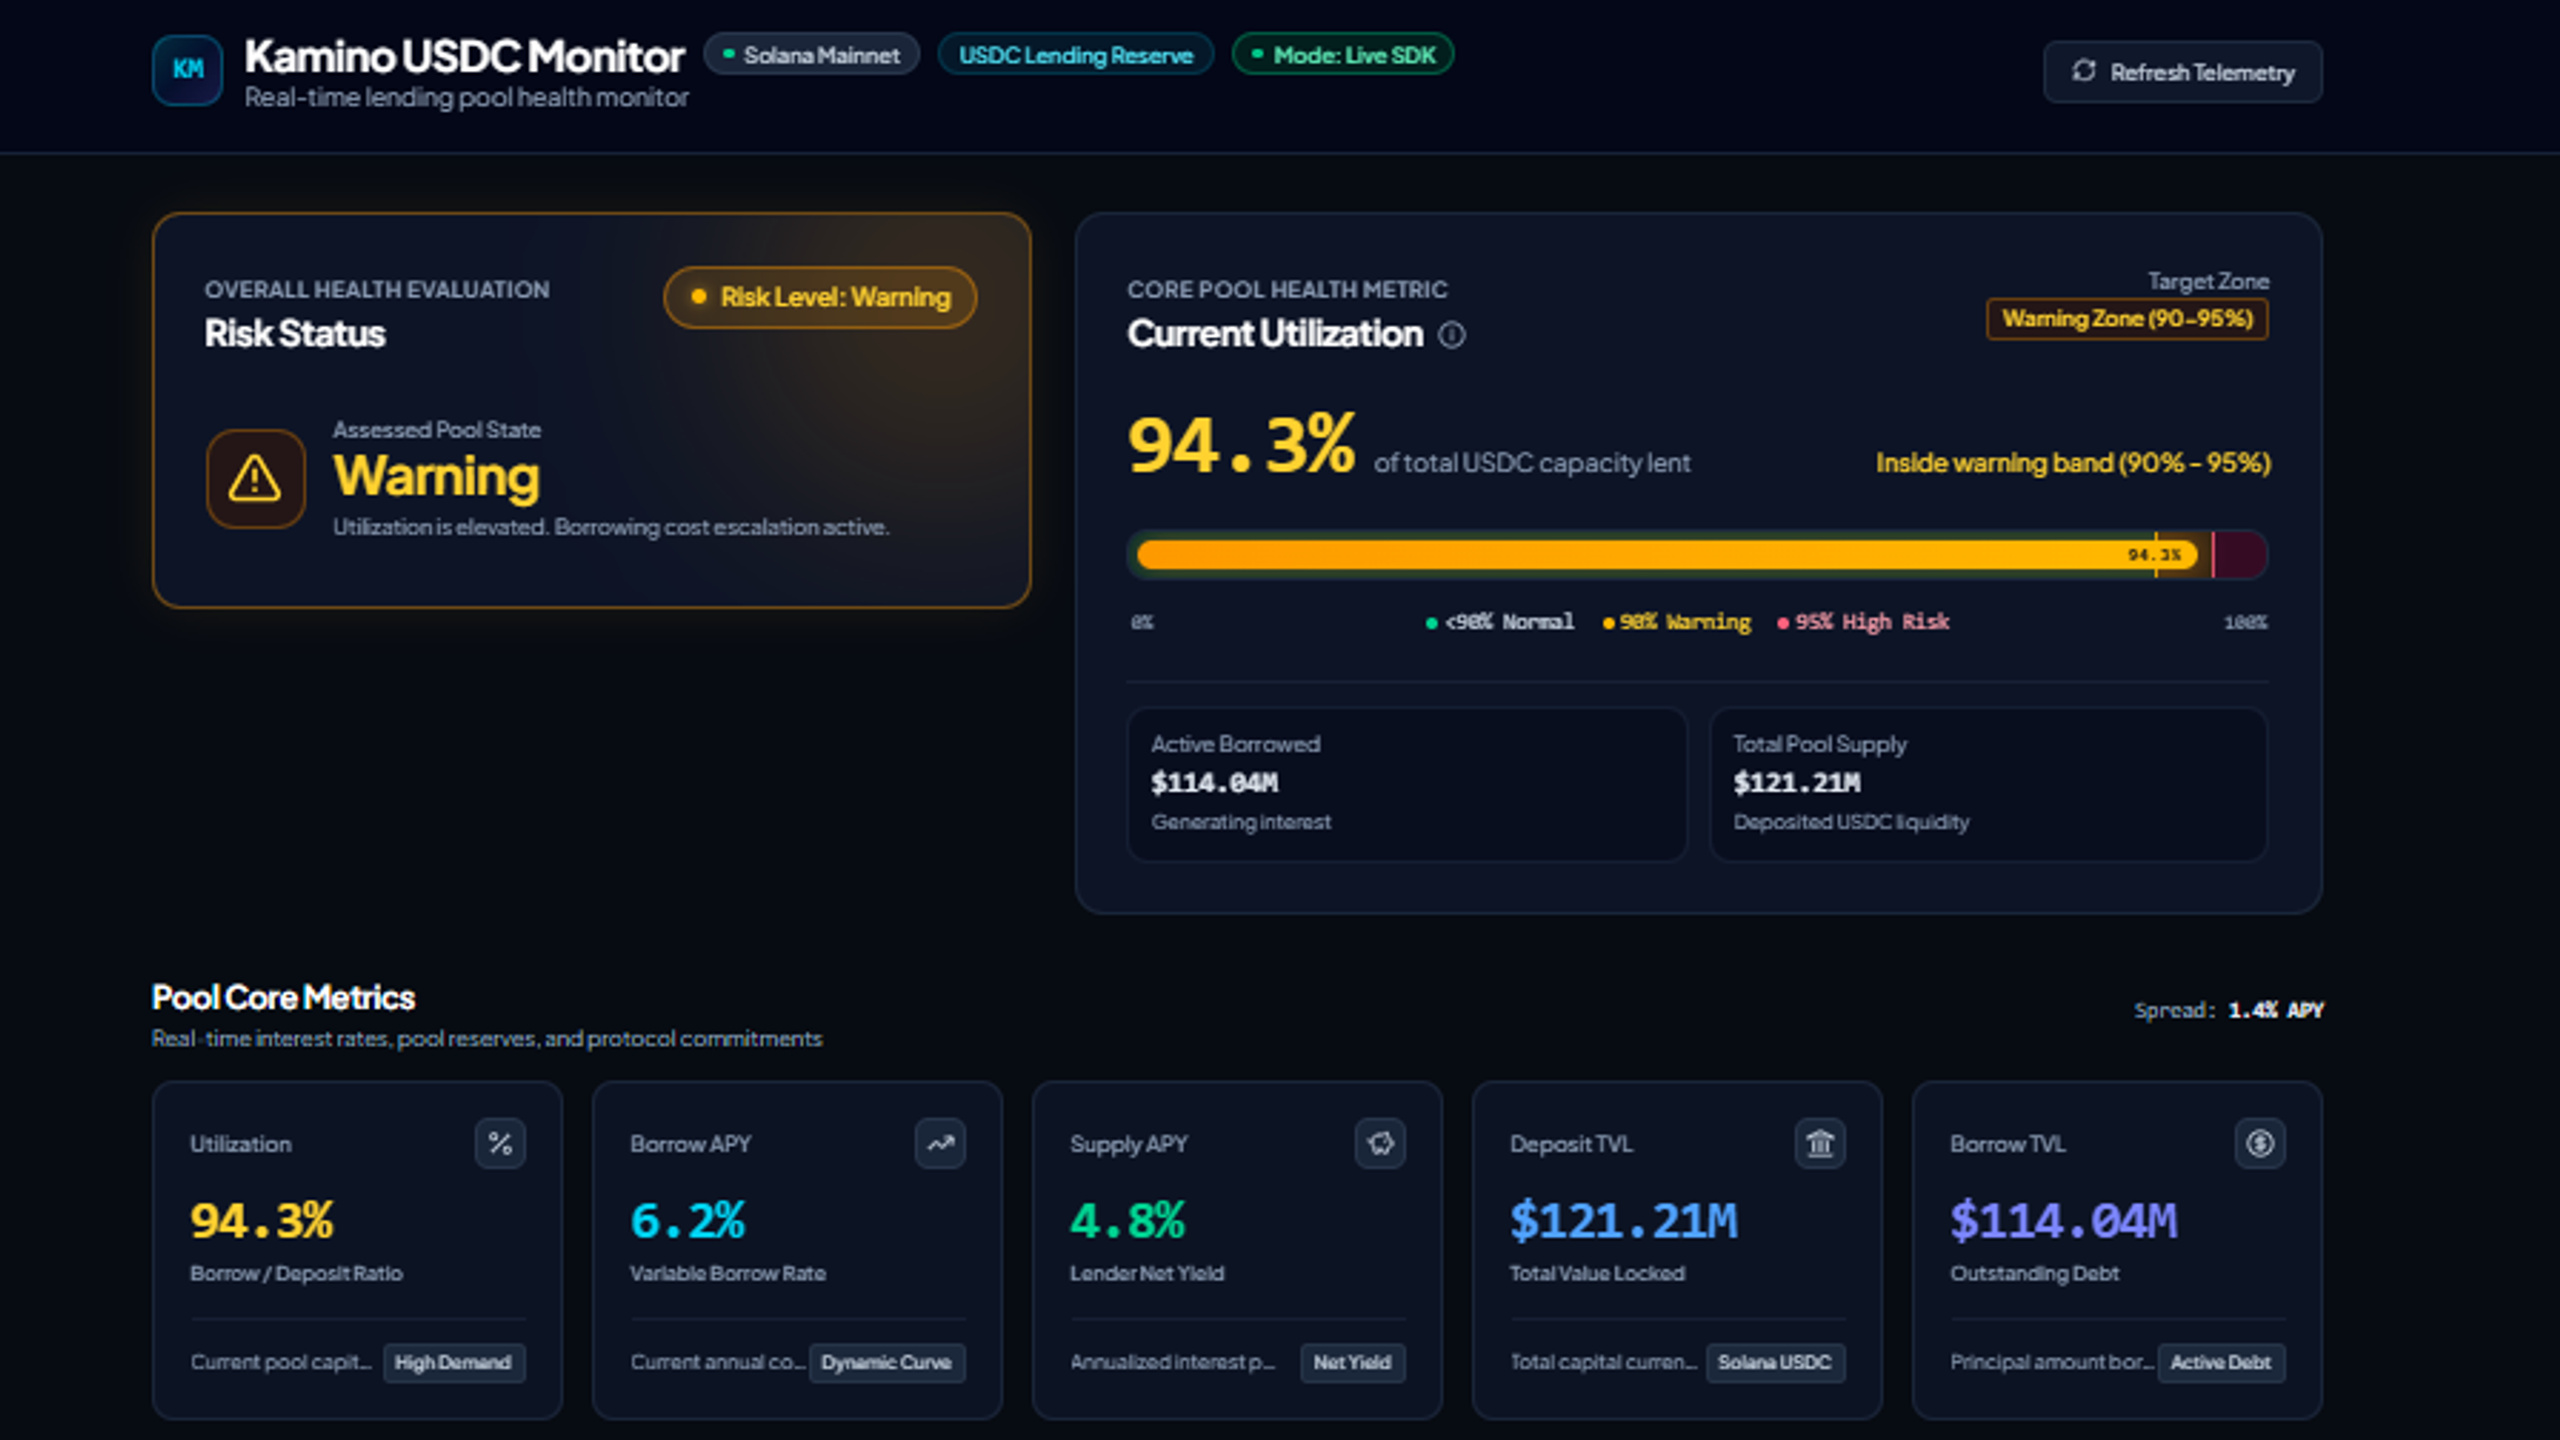Viewport: 2560px width, 1440px height.
Task: Click the Active Borrowed $114.04M value
Action: click(1214, 783)
